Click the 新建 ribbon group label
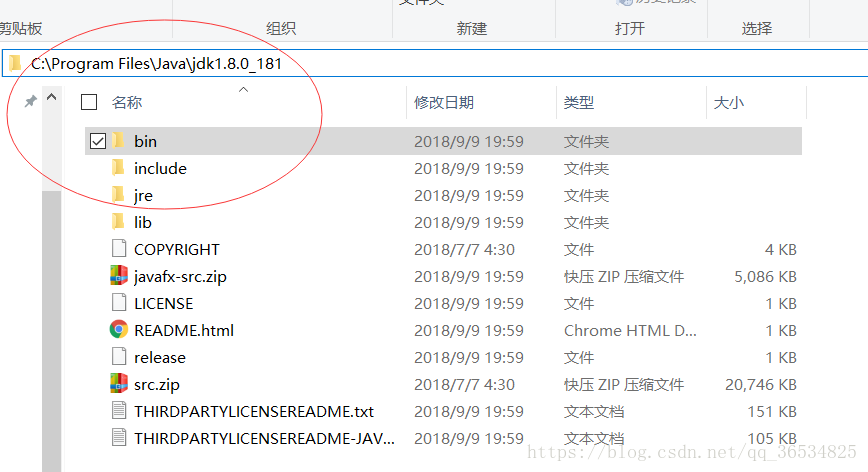The height and width of the screenshot is (472, 868). (x=472, y=28)
